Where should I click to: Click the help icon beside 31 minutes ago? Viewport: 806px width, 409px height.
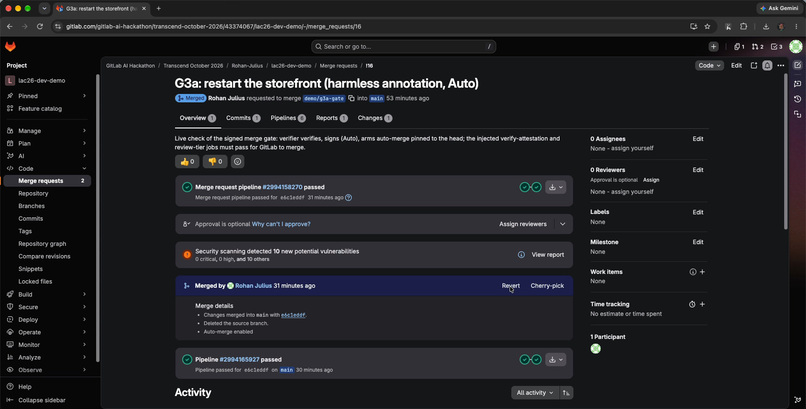pos(349,197)
